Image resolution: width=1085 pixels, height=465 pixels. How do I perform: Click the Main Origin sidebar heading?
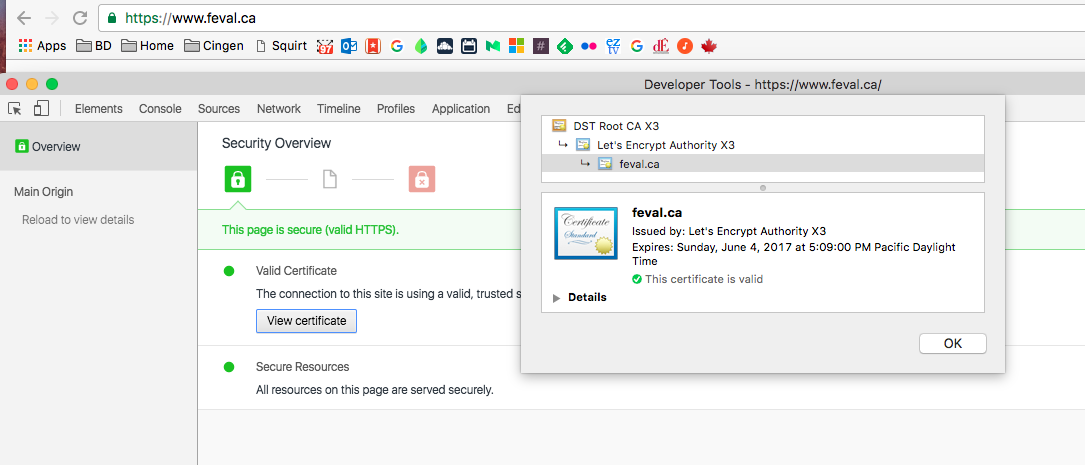click(x=44, y=192)
